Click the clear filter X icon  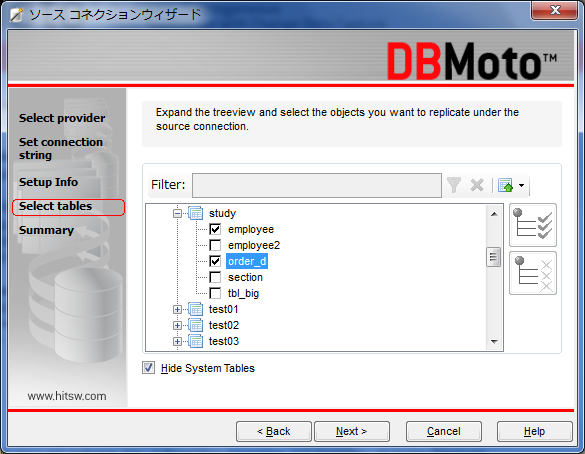coord(477,185)
